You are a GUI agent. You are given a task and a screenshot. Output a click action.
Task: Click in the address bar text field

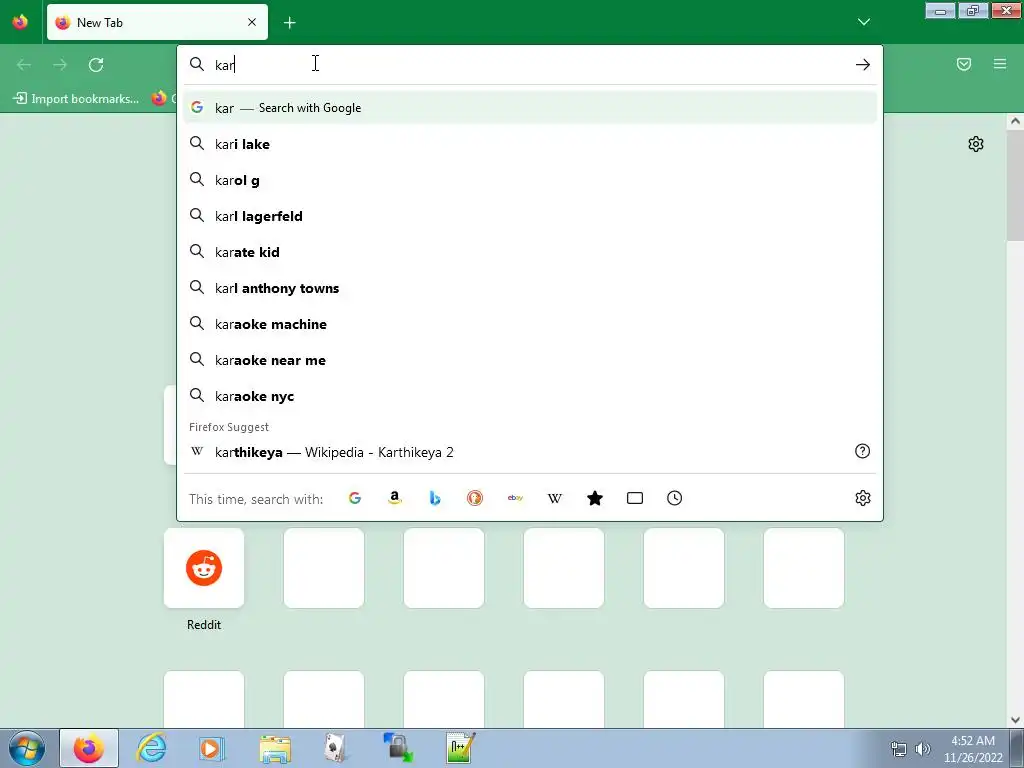click(x=529, y=65)
